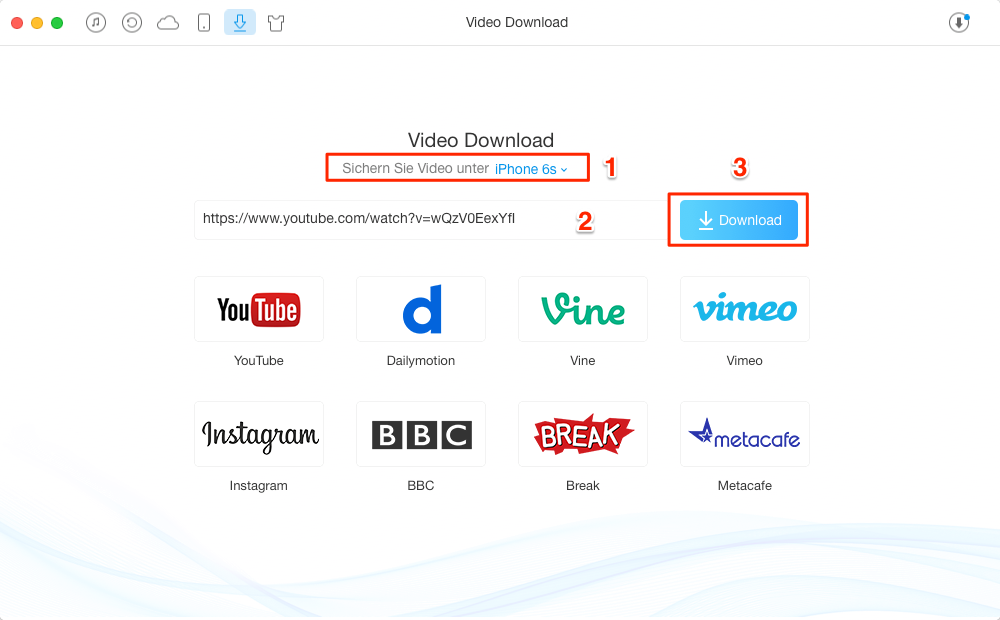Select the Video Download toolbar icon
The height and width of the screenshot is (620, 1000).
click(x=240, y=22)
